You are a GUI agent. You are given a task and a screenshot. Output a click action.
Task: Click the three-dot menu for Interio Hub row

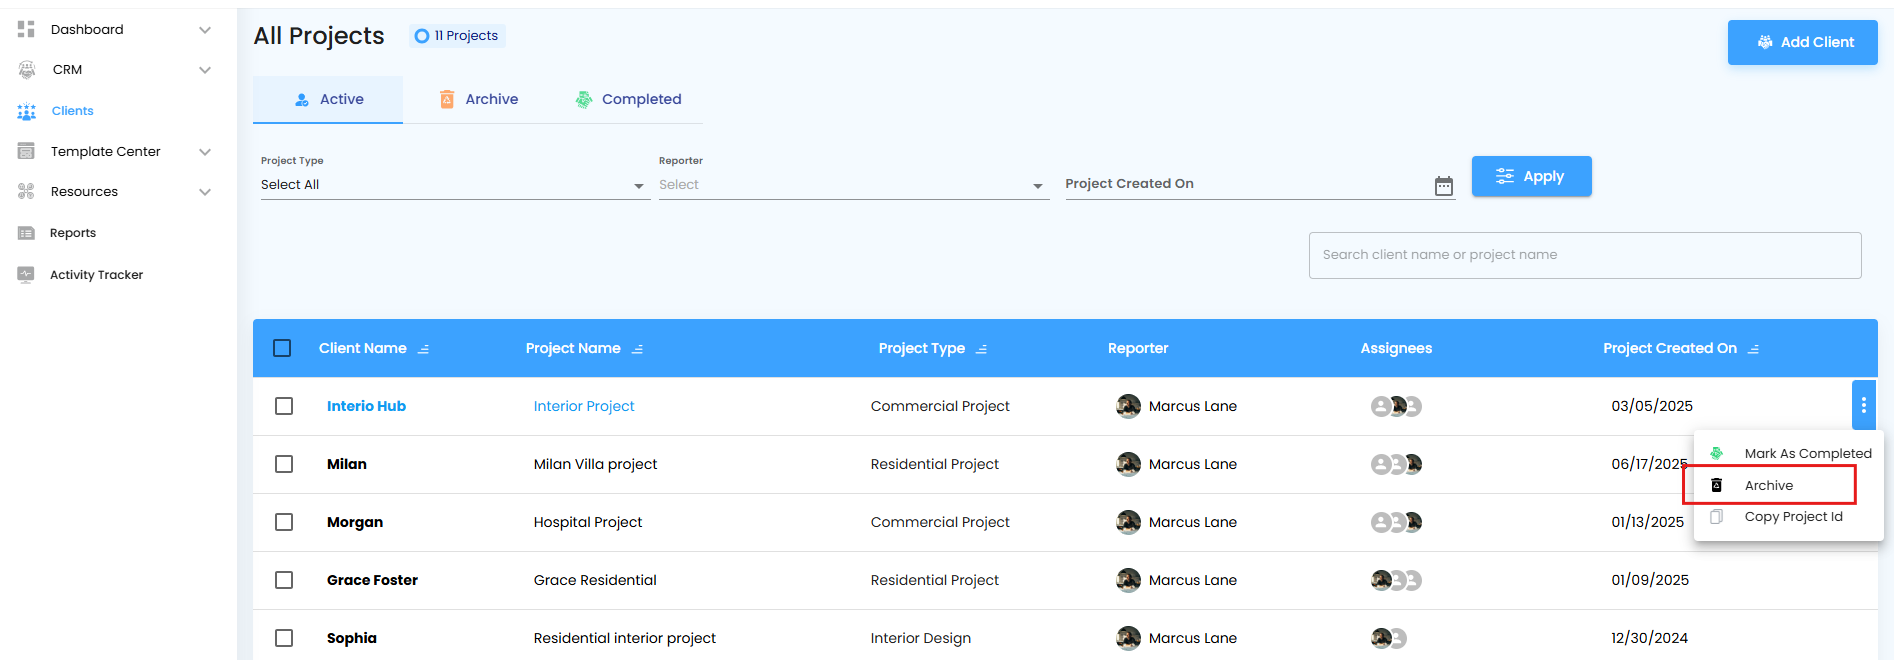point(1863,405)
